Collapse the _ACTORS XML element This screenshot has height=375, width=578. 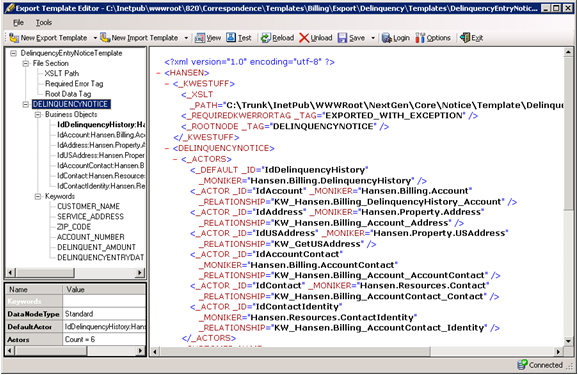pyautogui.click(x=175, y=159)
